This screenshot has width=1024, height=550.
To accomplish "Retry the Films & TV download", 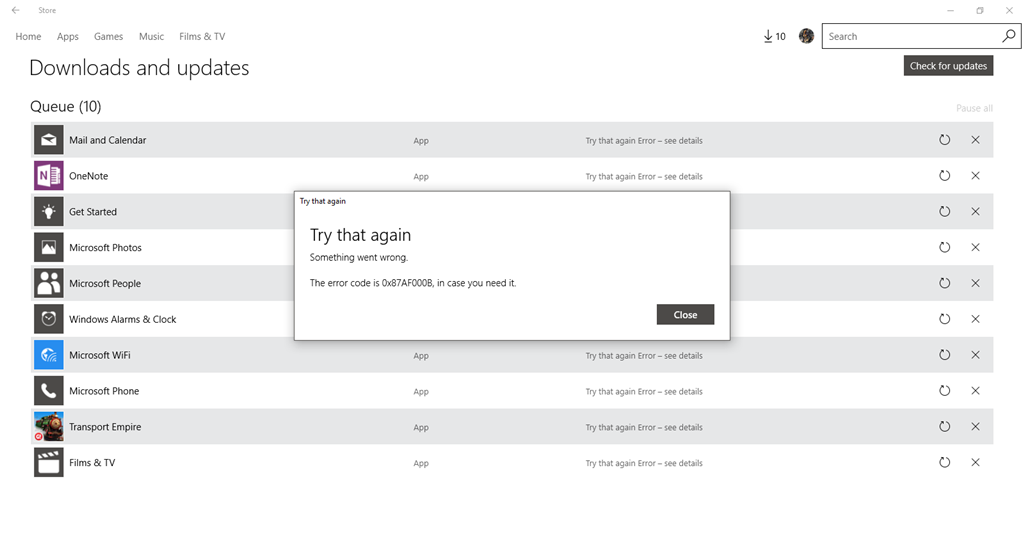I will pyautogui.click(x=944, y=462).
